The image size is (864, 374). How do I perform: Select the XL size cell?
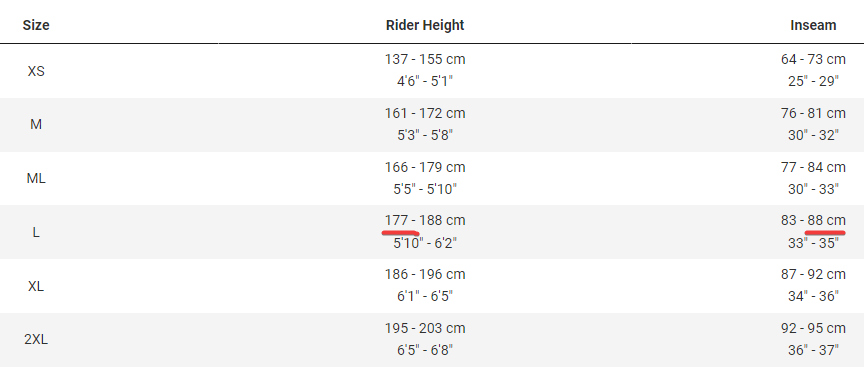pyautogui.click(x=36, y=286)
